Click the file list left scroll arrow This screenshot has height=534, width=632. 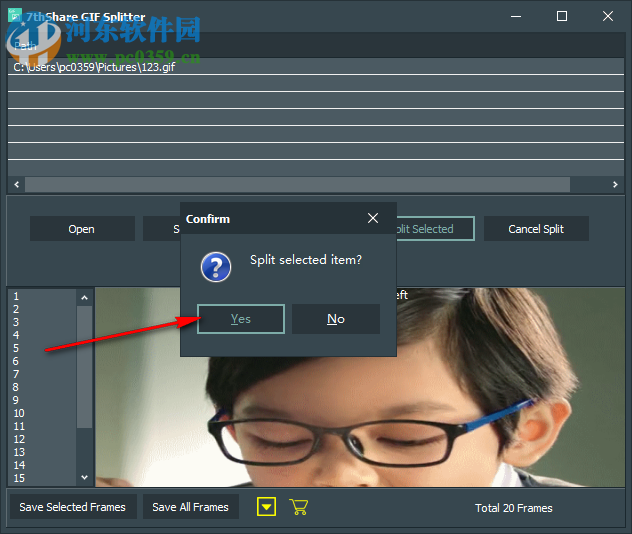point(17,185)
